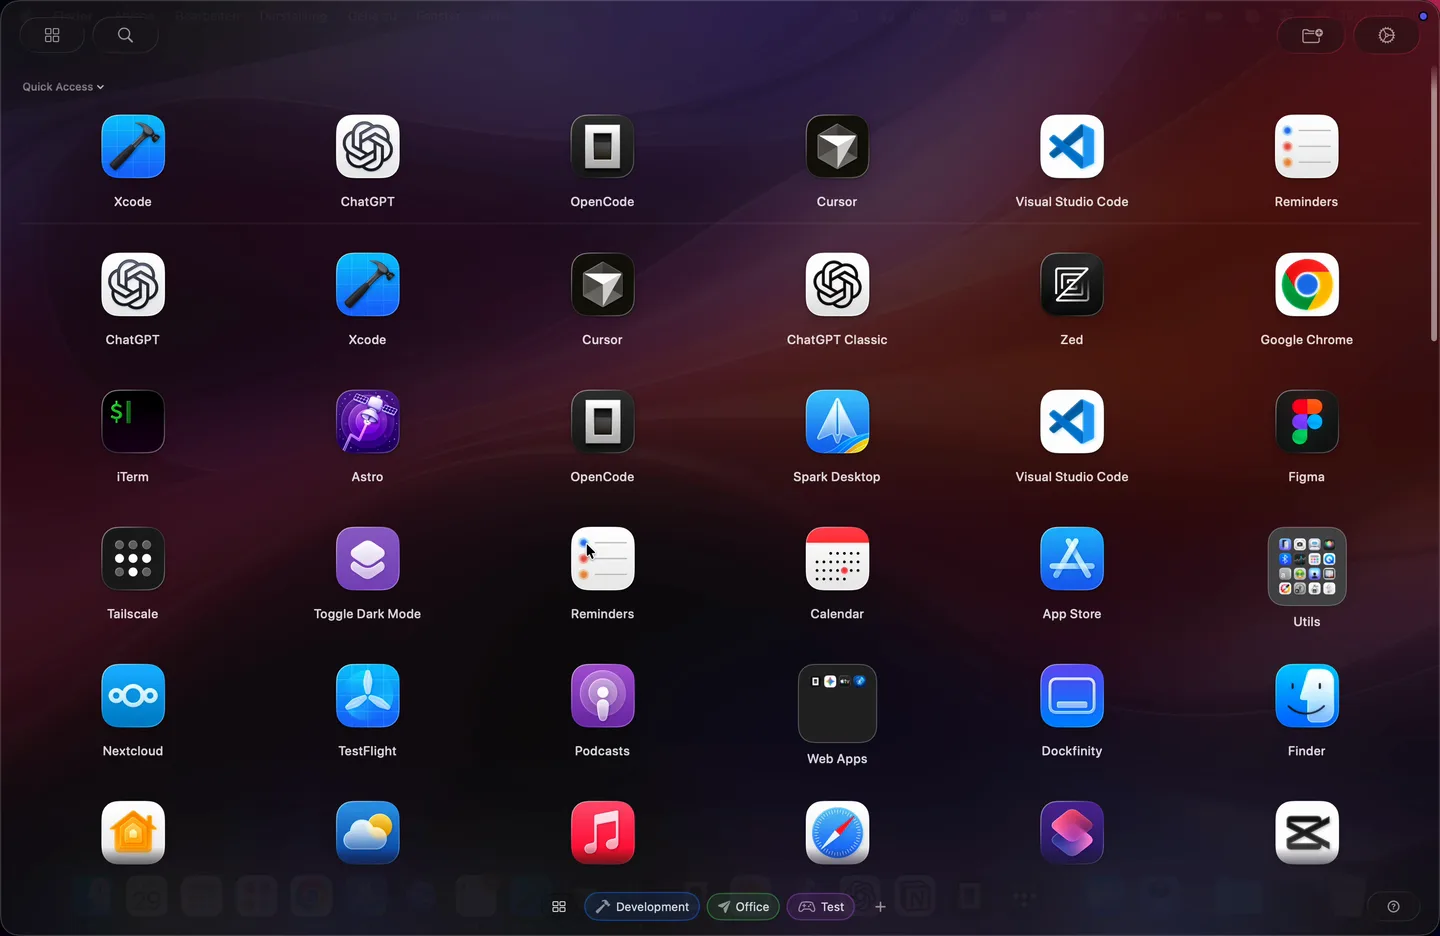Open the Podcasts app
Image resolution: width=1440 pixels, height=936 pixels.
(x=603, y=696)
